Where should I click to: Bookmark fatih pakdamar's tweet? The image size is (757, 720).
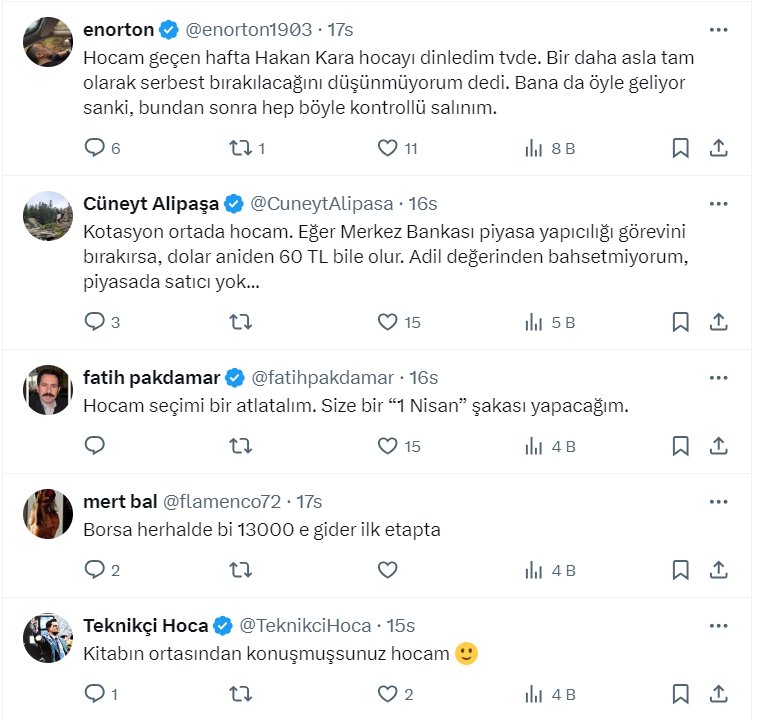coord(680,446)
